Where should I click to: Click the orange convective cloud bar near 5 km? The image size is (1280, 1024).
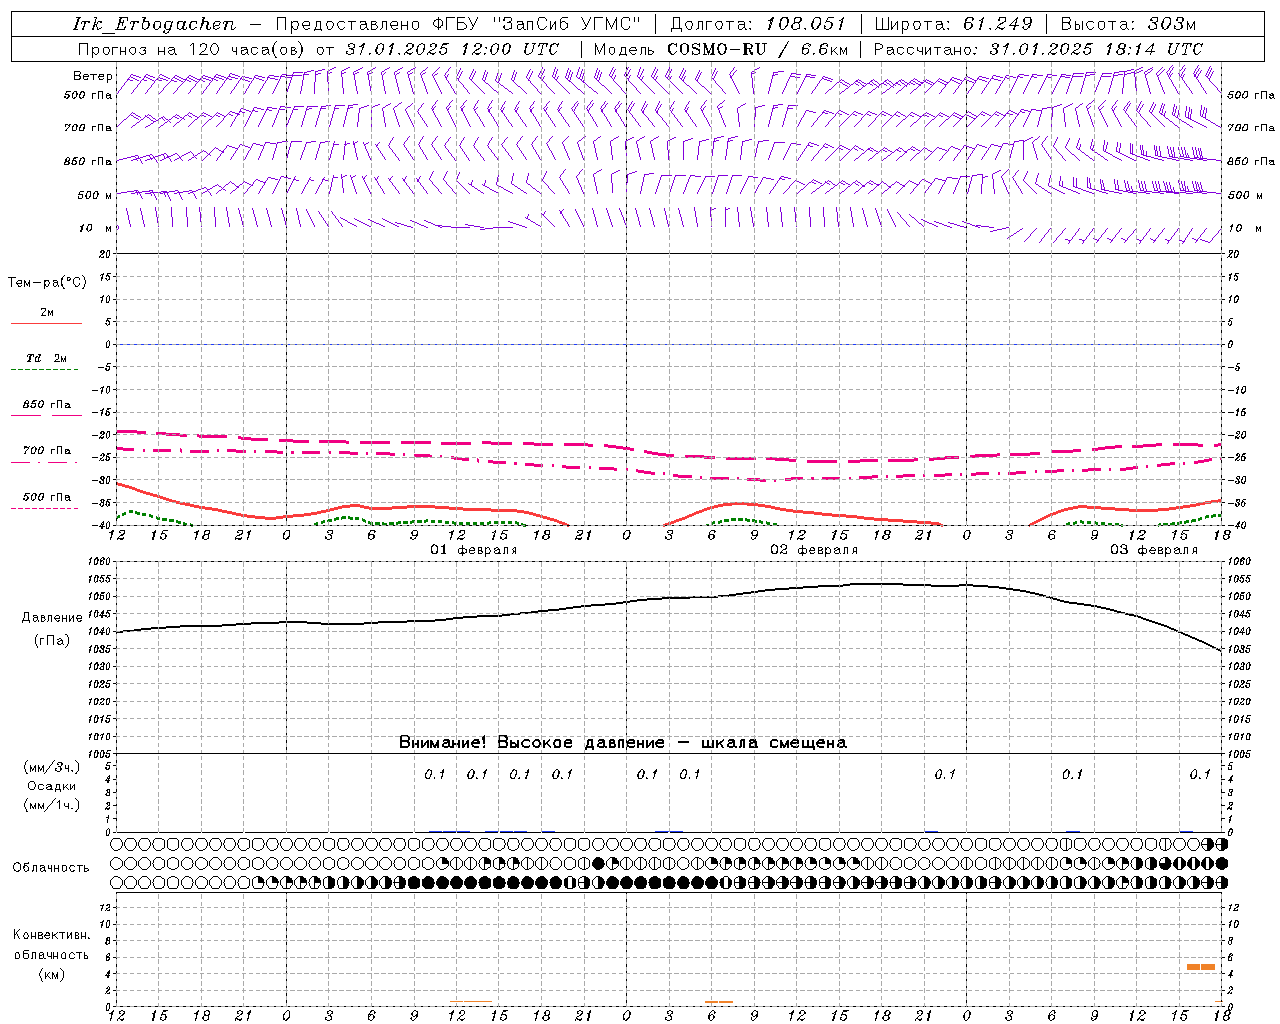[1201, 967]
